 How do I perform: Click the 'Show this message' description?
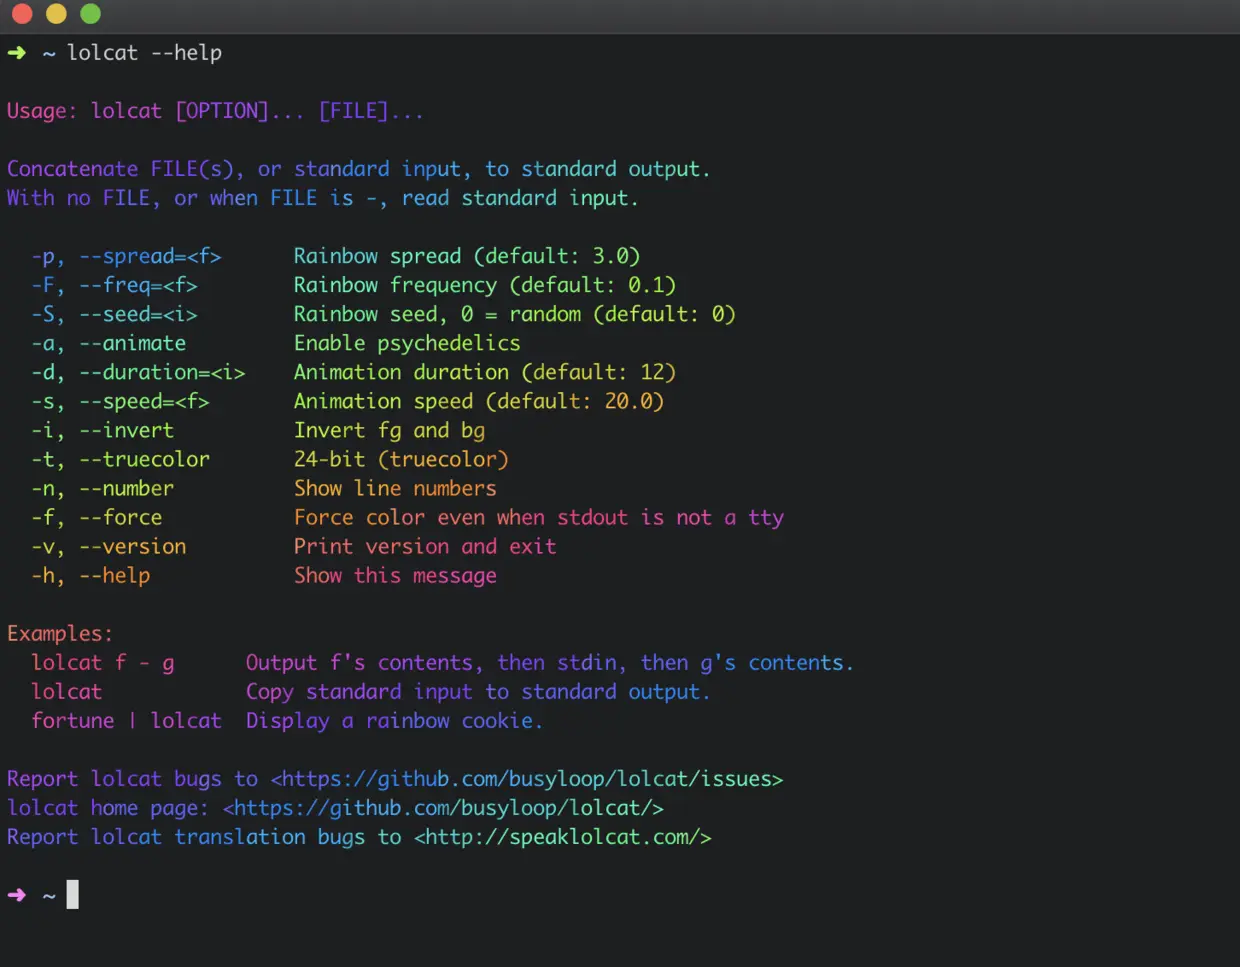tap(395, 575)
